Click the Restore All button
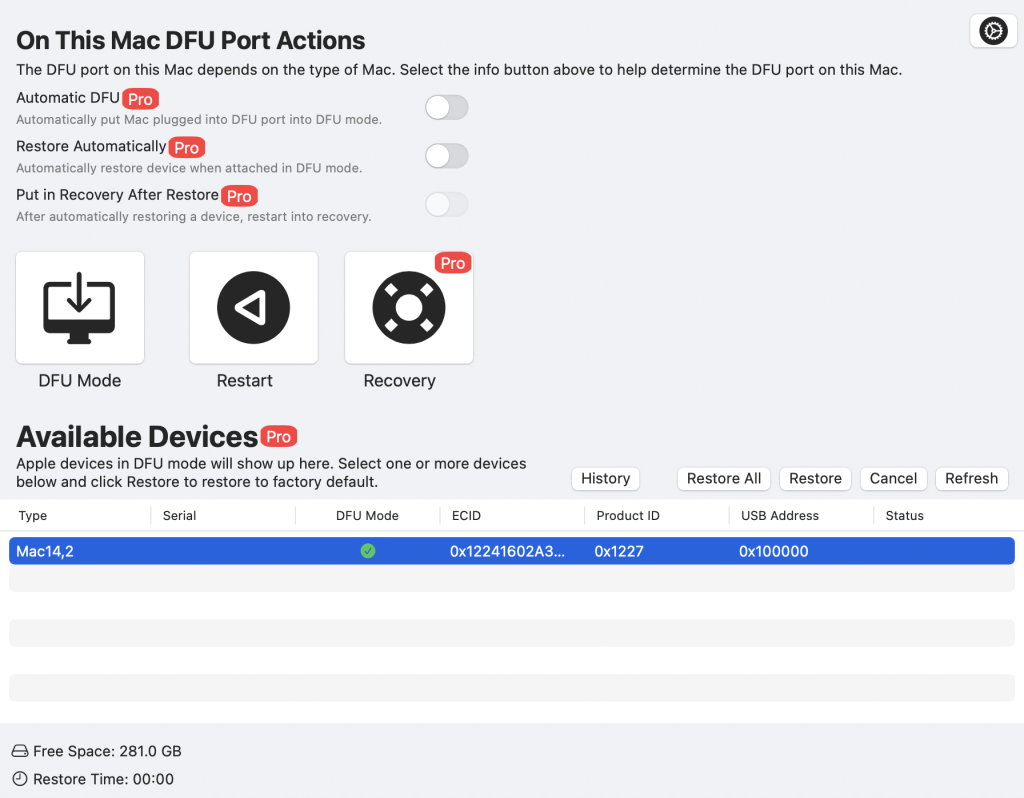 [724, 479]
